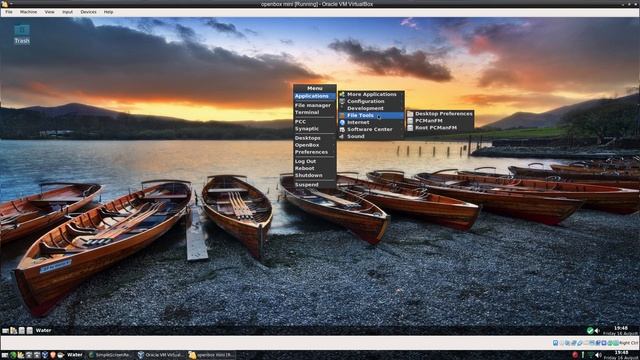Launch Terminal from the Menu
This screenshot has width=640, height=360.
pos(315,112)
